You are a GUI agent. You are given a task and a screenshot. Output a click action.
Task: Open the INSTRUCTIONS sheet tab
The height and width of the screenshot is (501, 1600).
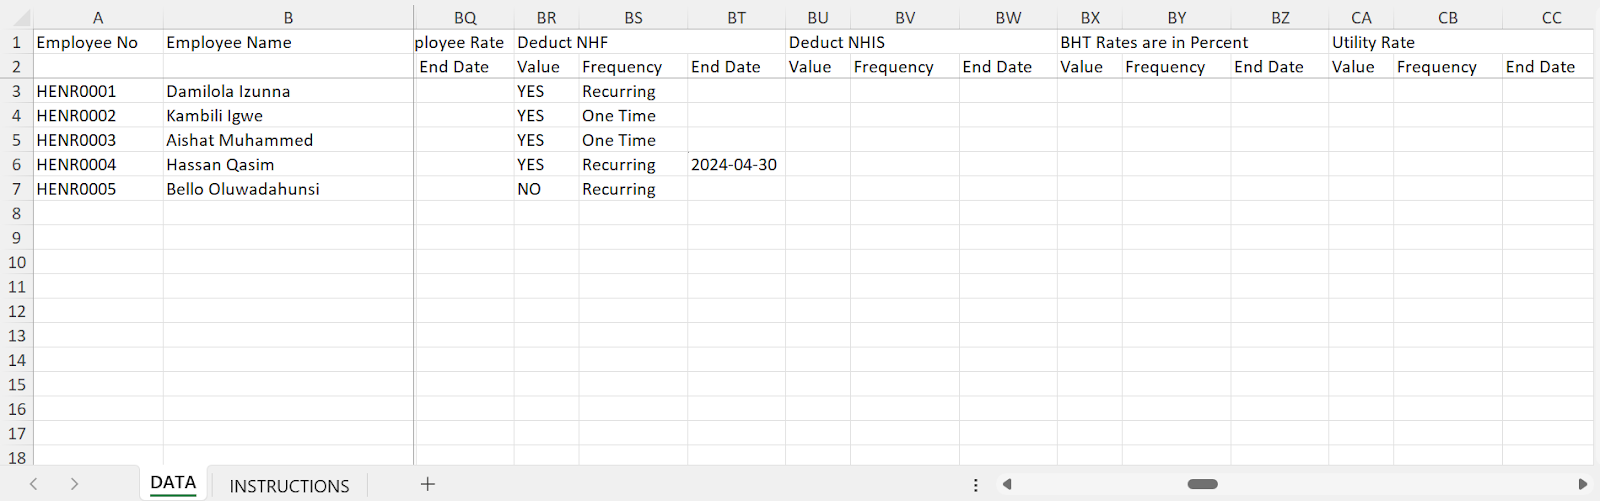(289, 485)
